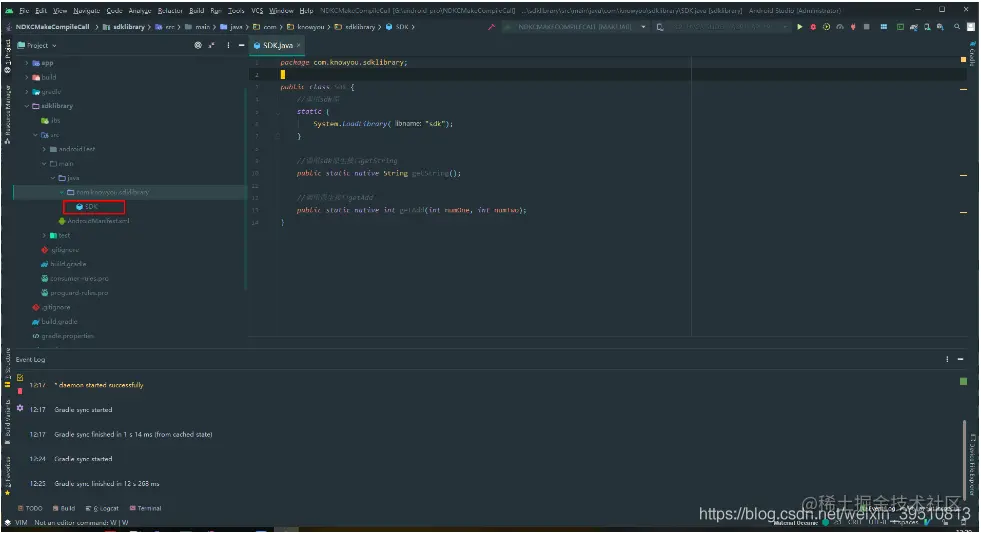981x533 pixels.
Task: Open the Navigate menu
Action: (x=86, y=11)
